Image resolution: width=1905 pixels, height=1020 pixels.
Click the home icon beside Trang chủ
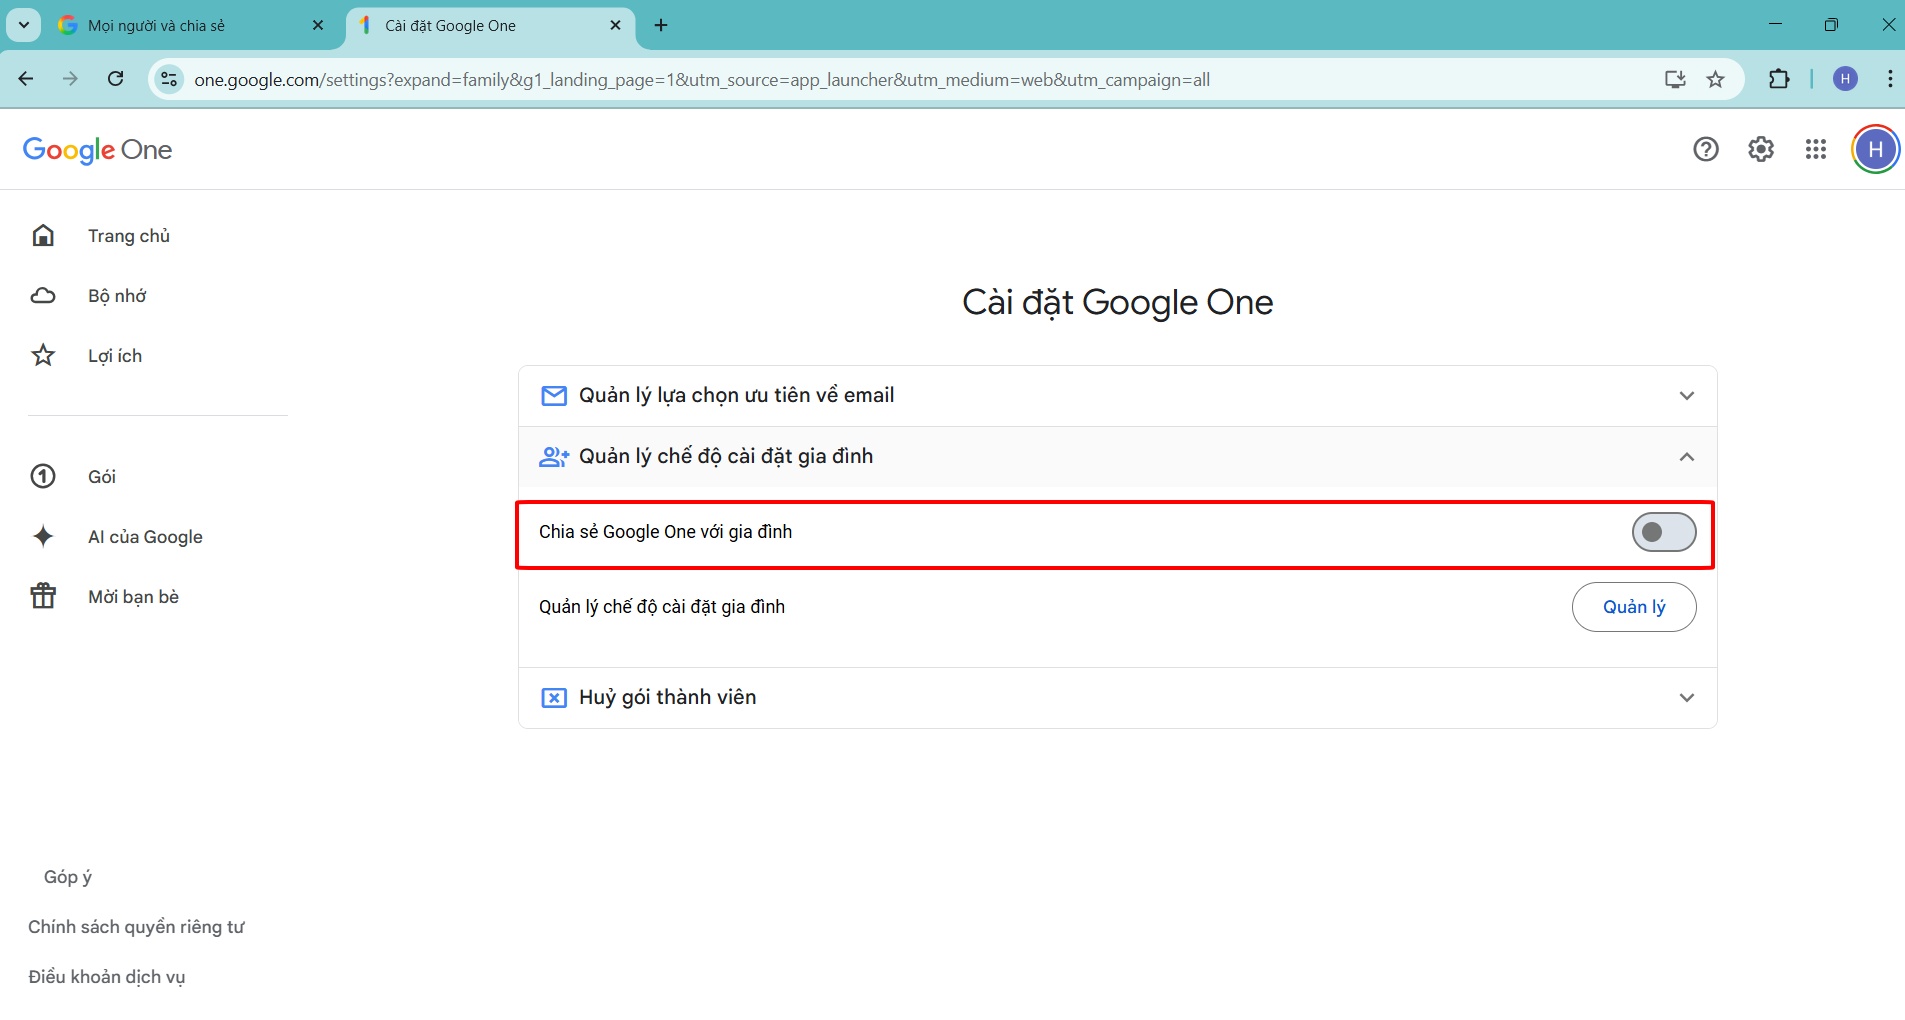(x=43, y=235)
